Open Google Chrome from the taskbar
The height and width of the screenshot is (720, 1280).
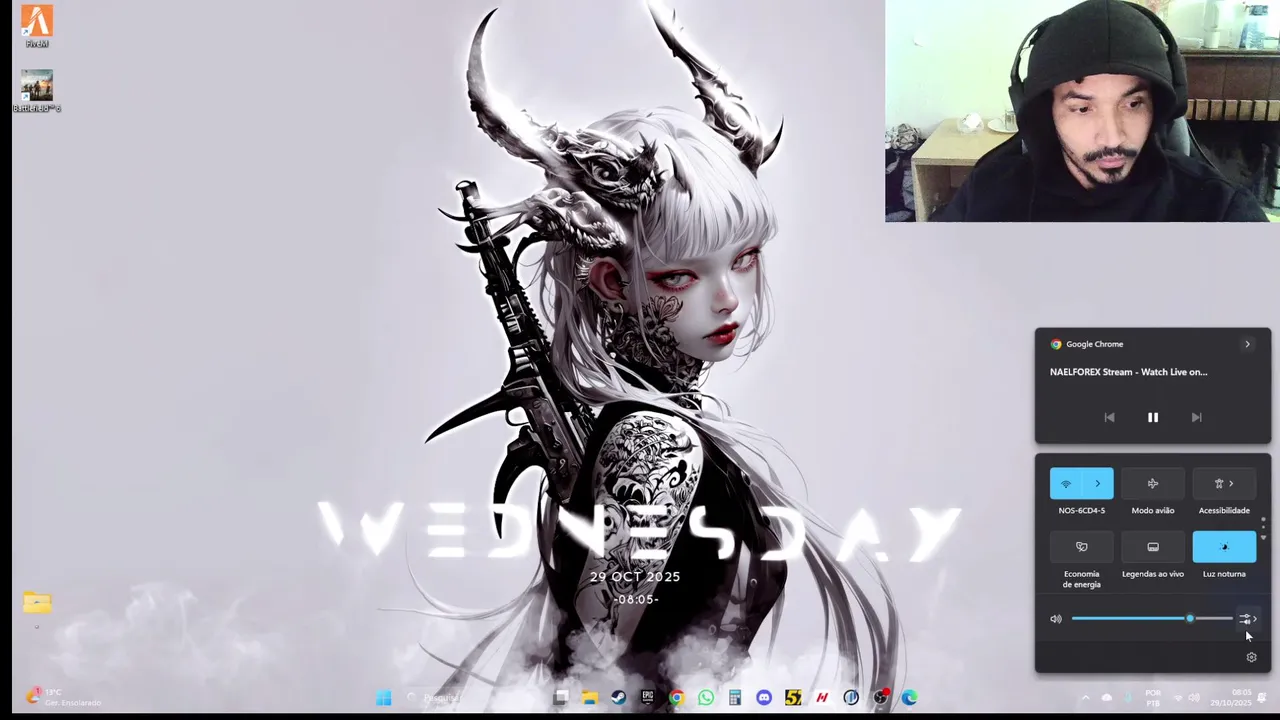[677, 698]
